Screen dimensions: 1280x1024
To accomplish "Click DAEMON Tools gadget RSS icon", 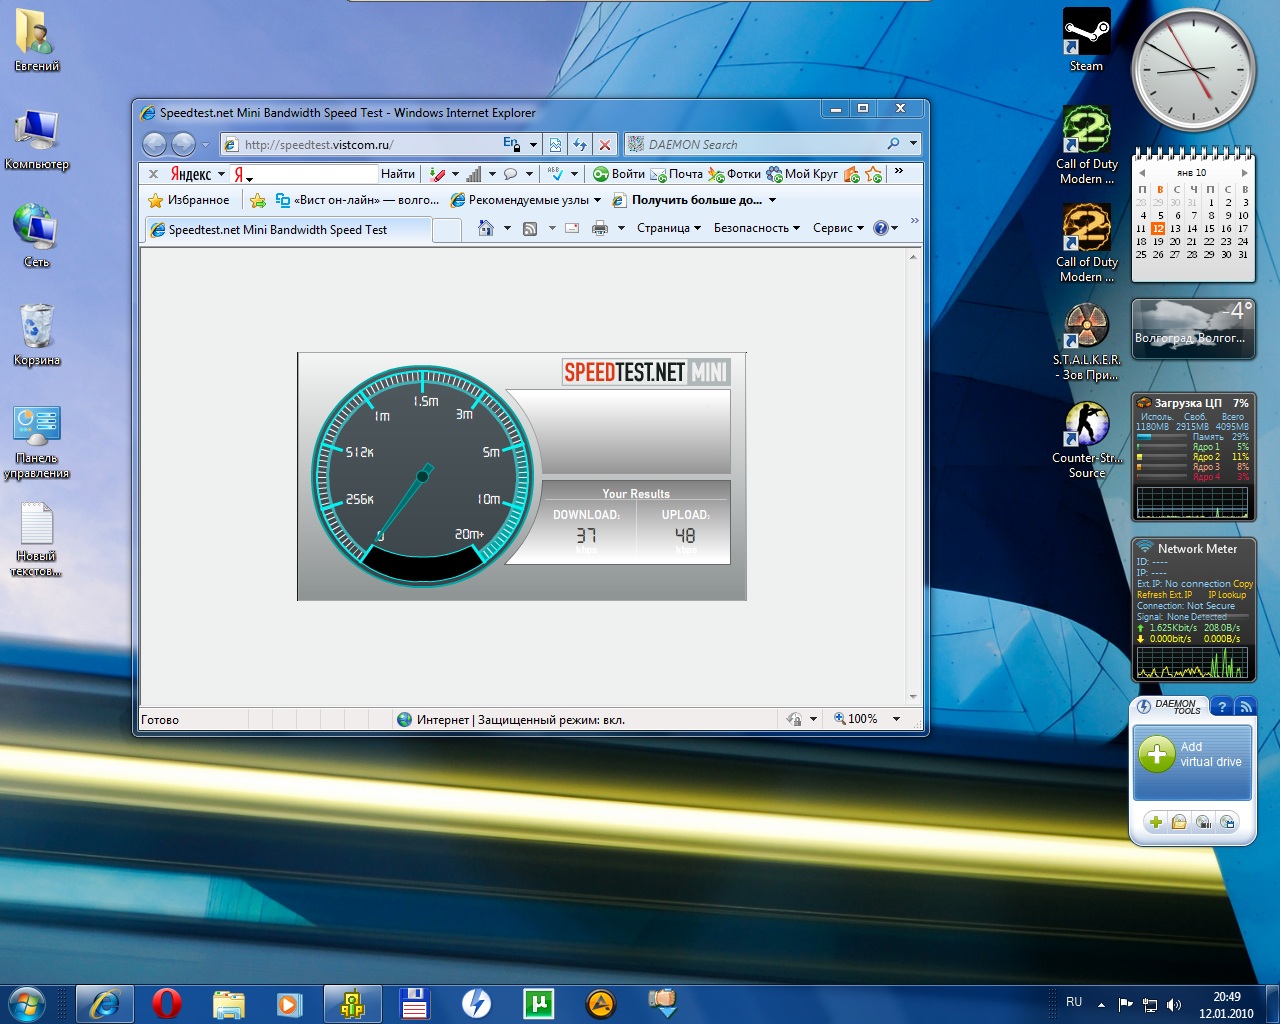I will 1245,706.
